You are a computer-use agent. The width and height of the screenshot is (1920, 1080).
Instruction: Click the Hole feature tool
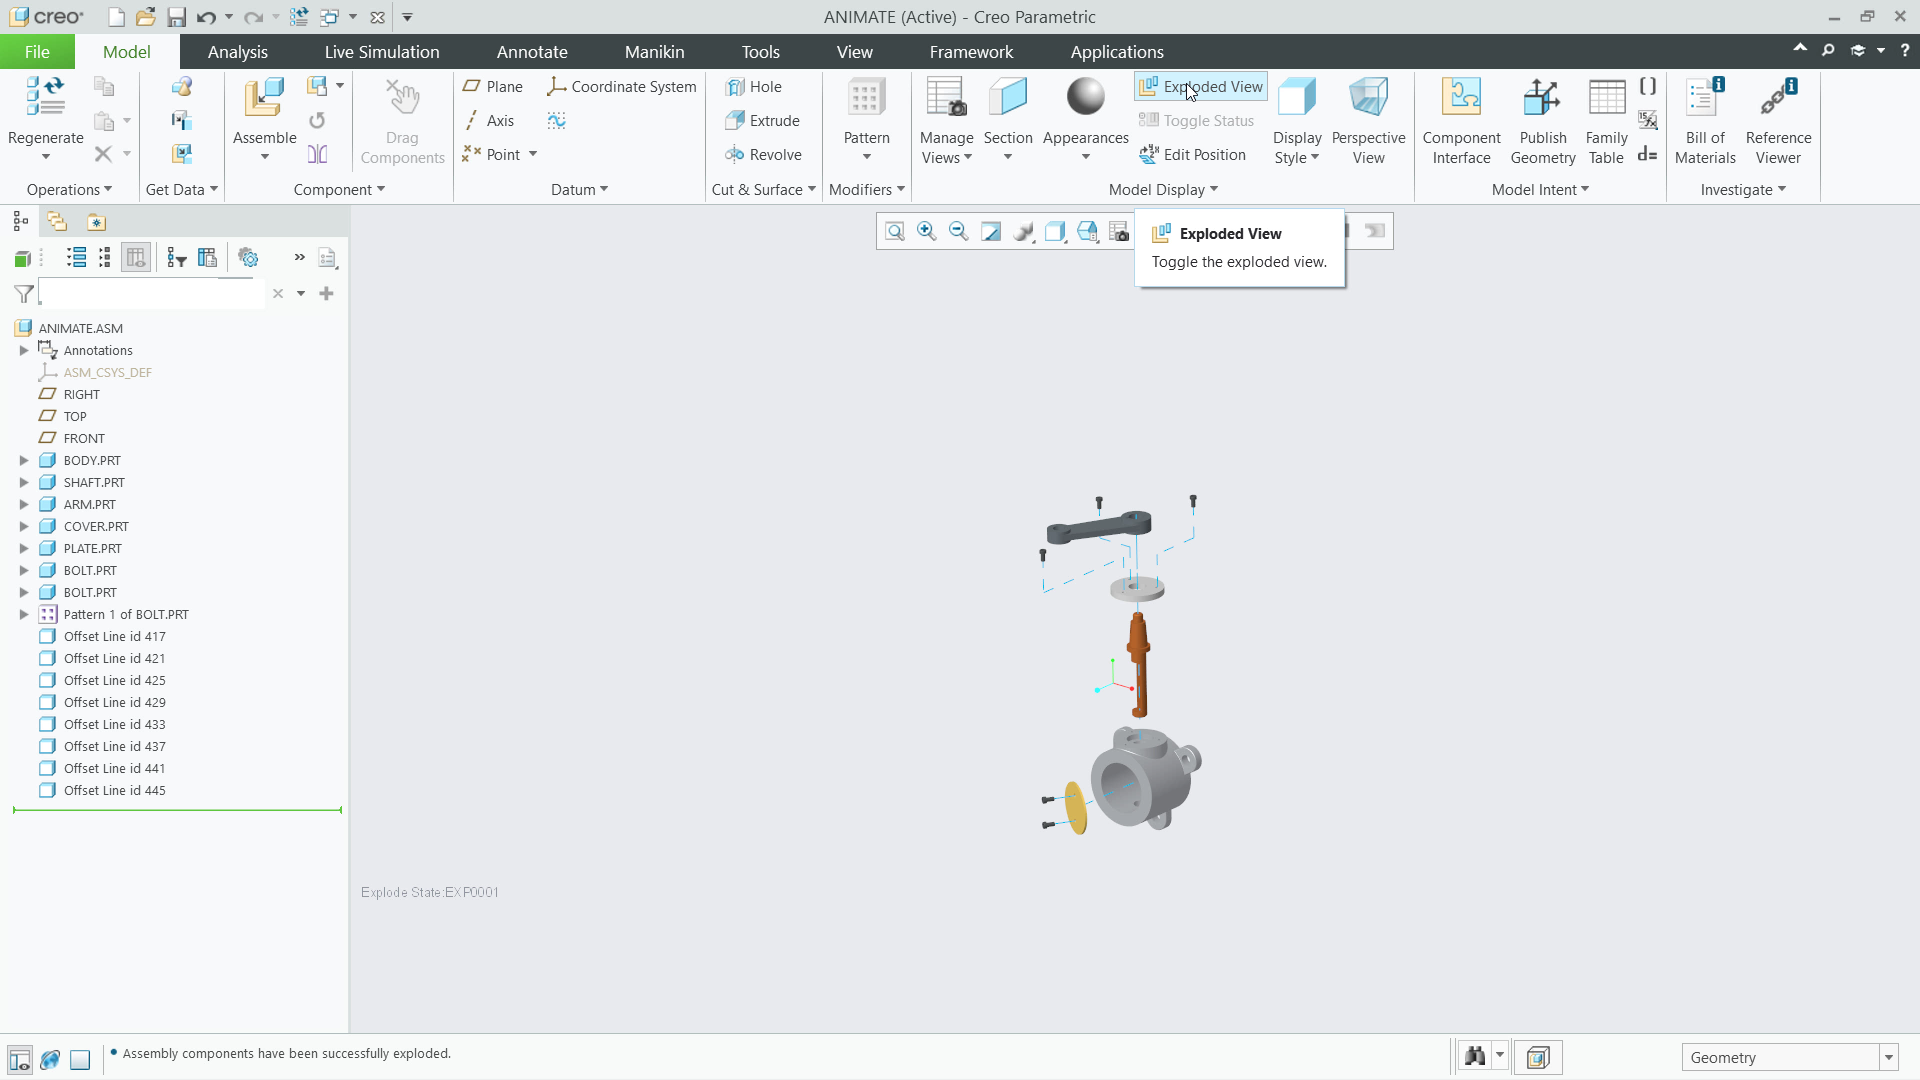(754, 87)
